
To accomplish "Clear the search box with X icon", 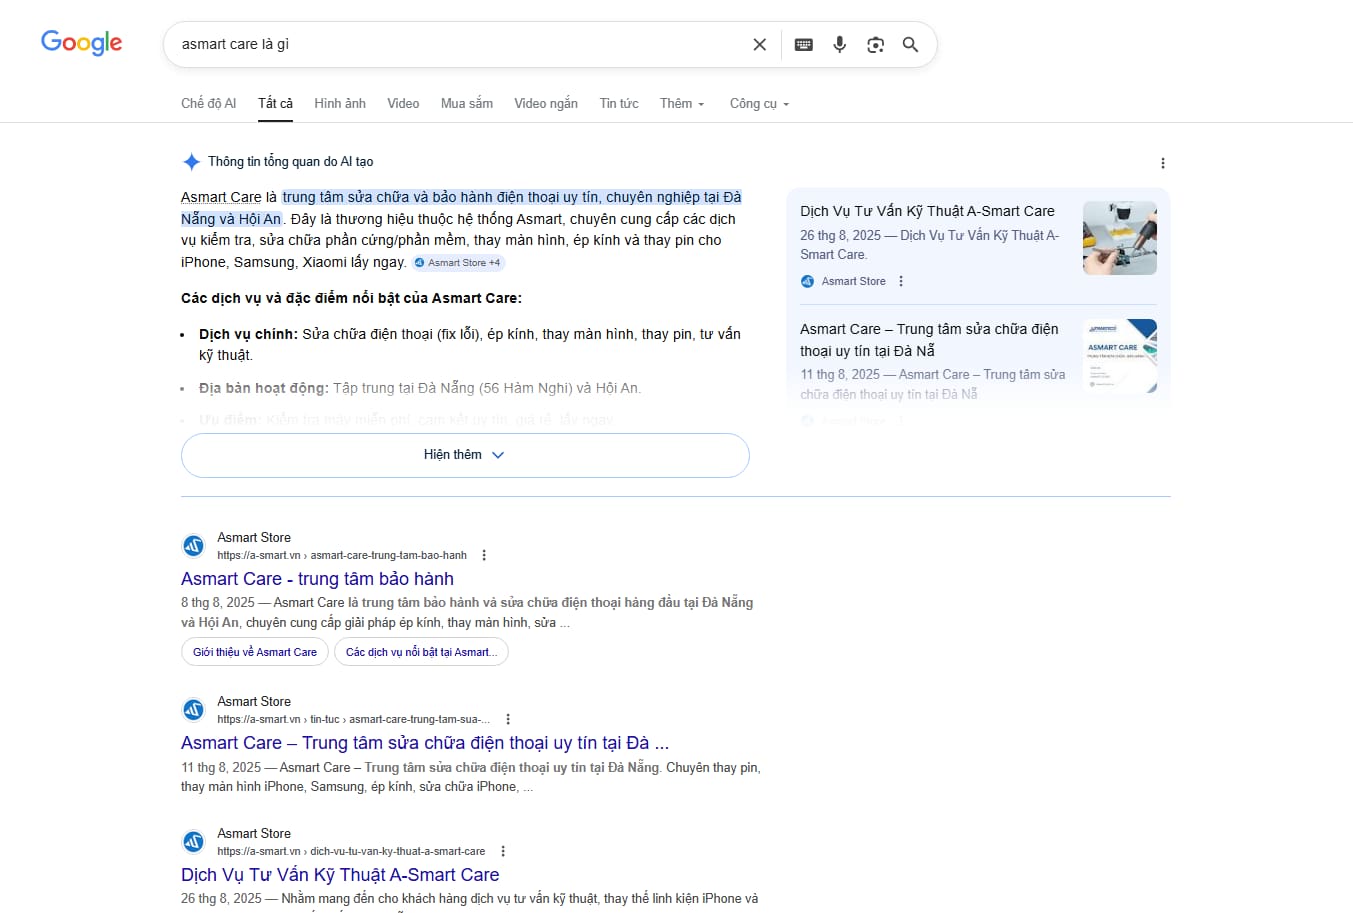I will tap(759, 45).
